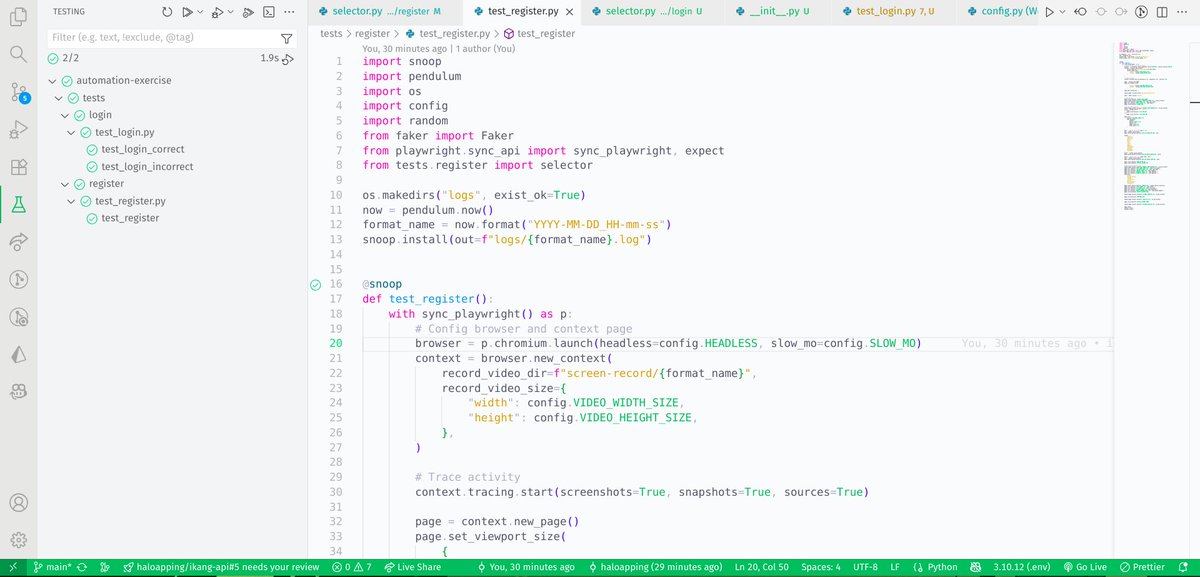This screenshot has width=1200, height=577.
Task: Open errors and warnings count in status bar
Action: pyautogui.click(x=351, y=567)
